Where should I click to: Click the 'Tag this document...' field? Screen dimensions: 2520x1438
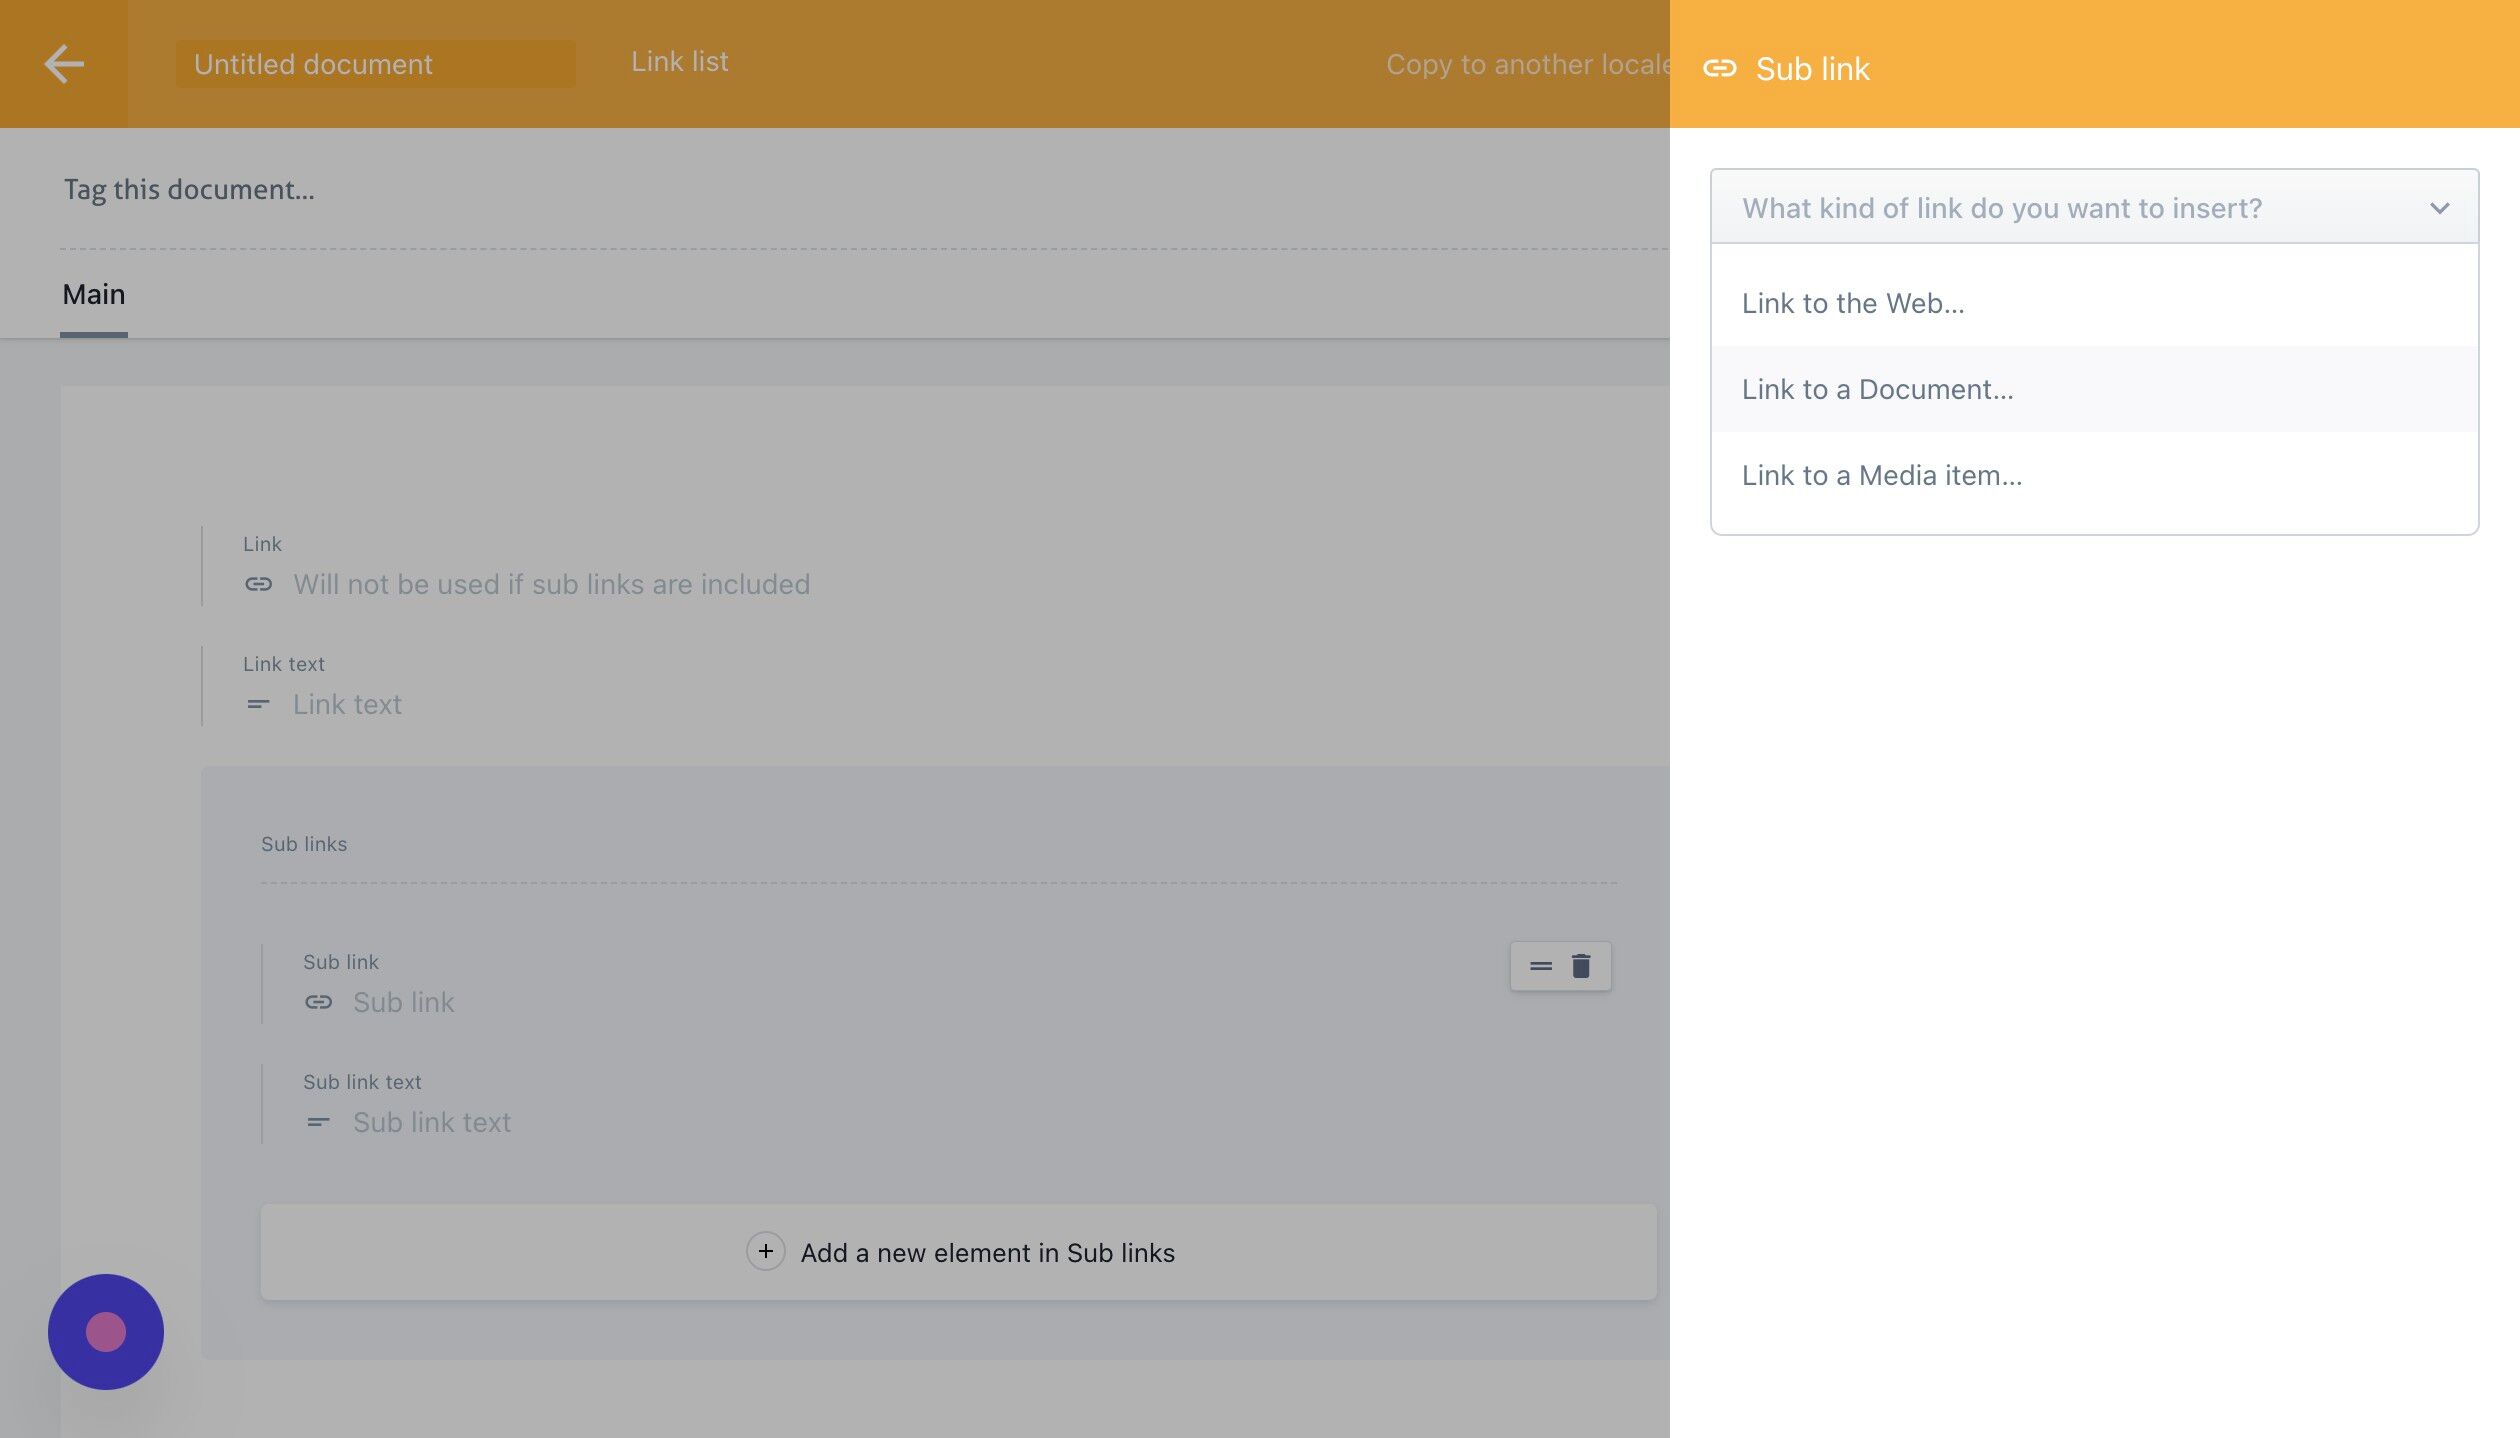coord(189,189)
